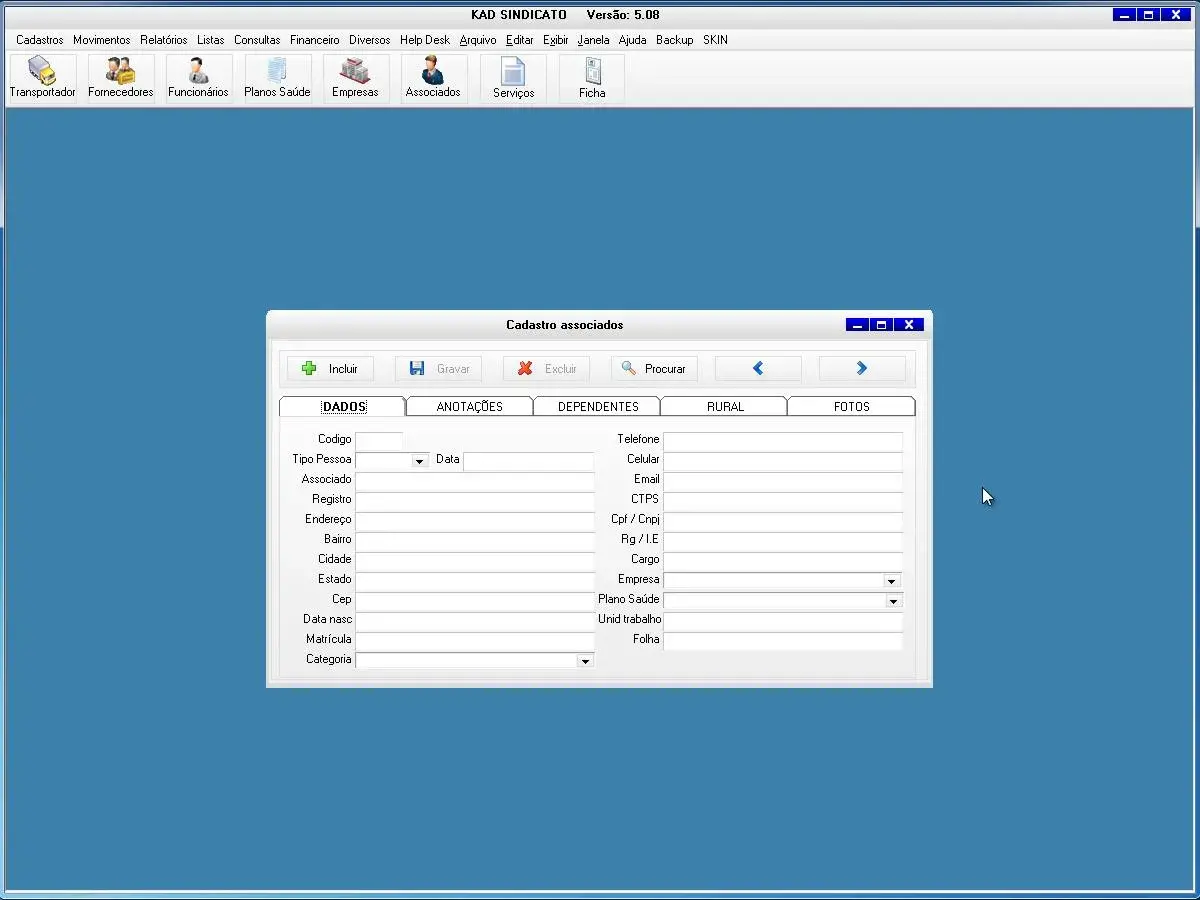Open the Listas menu

[211, 40]
